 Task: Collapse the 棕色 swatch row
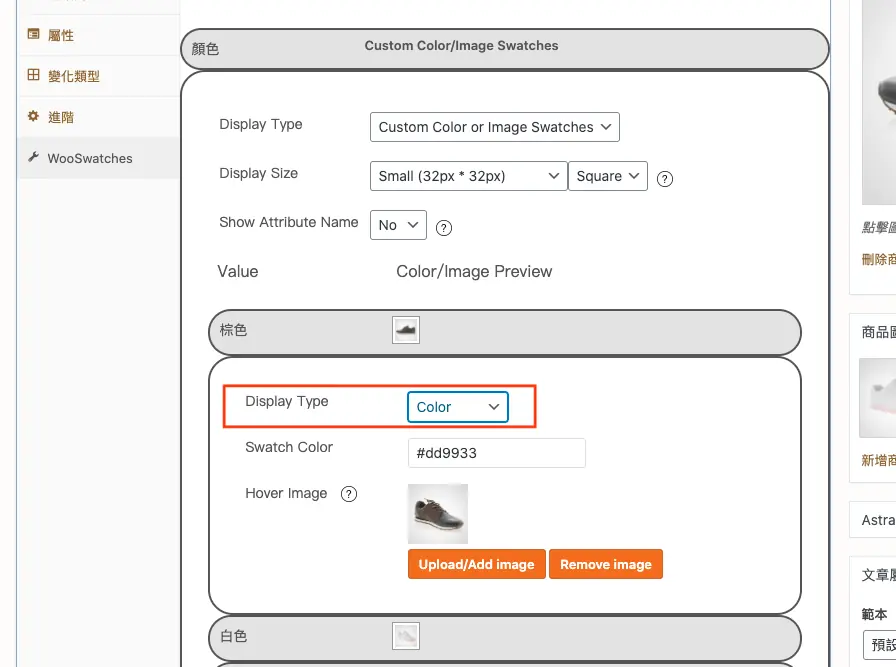505,332
